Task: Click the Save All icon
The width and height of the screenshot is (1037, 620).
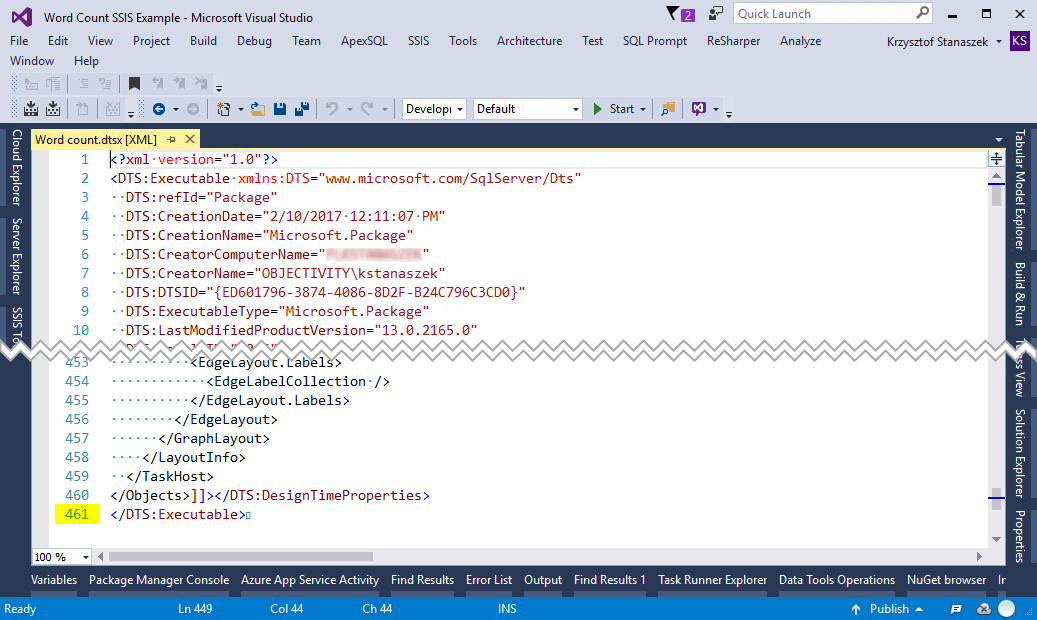Action: point(302,109)
